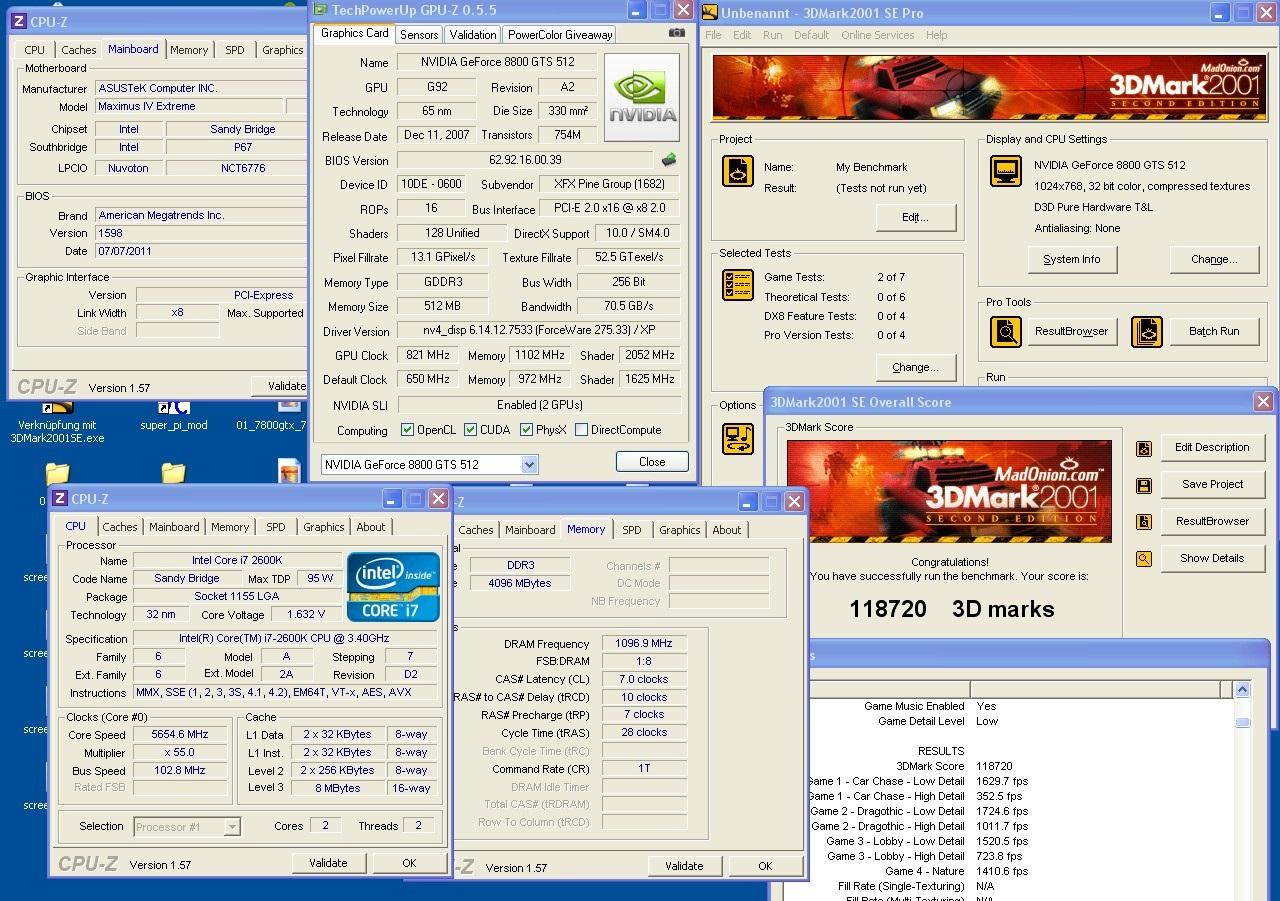Click the floppy icon beside Save Project
1280x901 pixels.
point(1143,485)
